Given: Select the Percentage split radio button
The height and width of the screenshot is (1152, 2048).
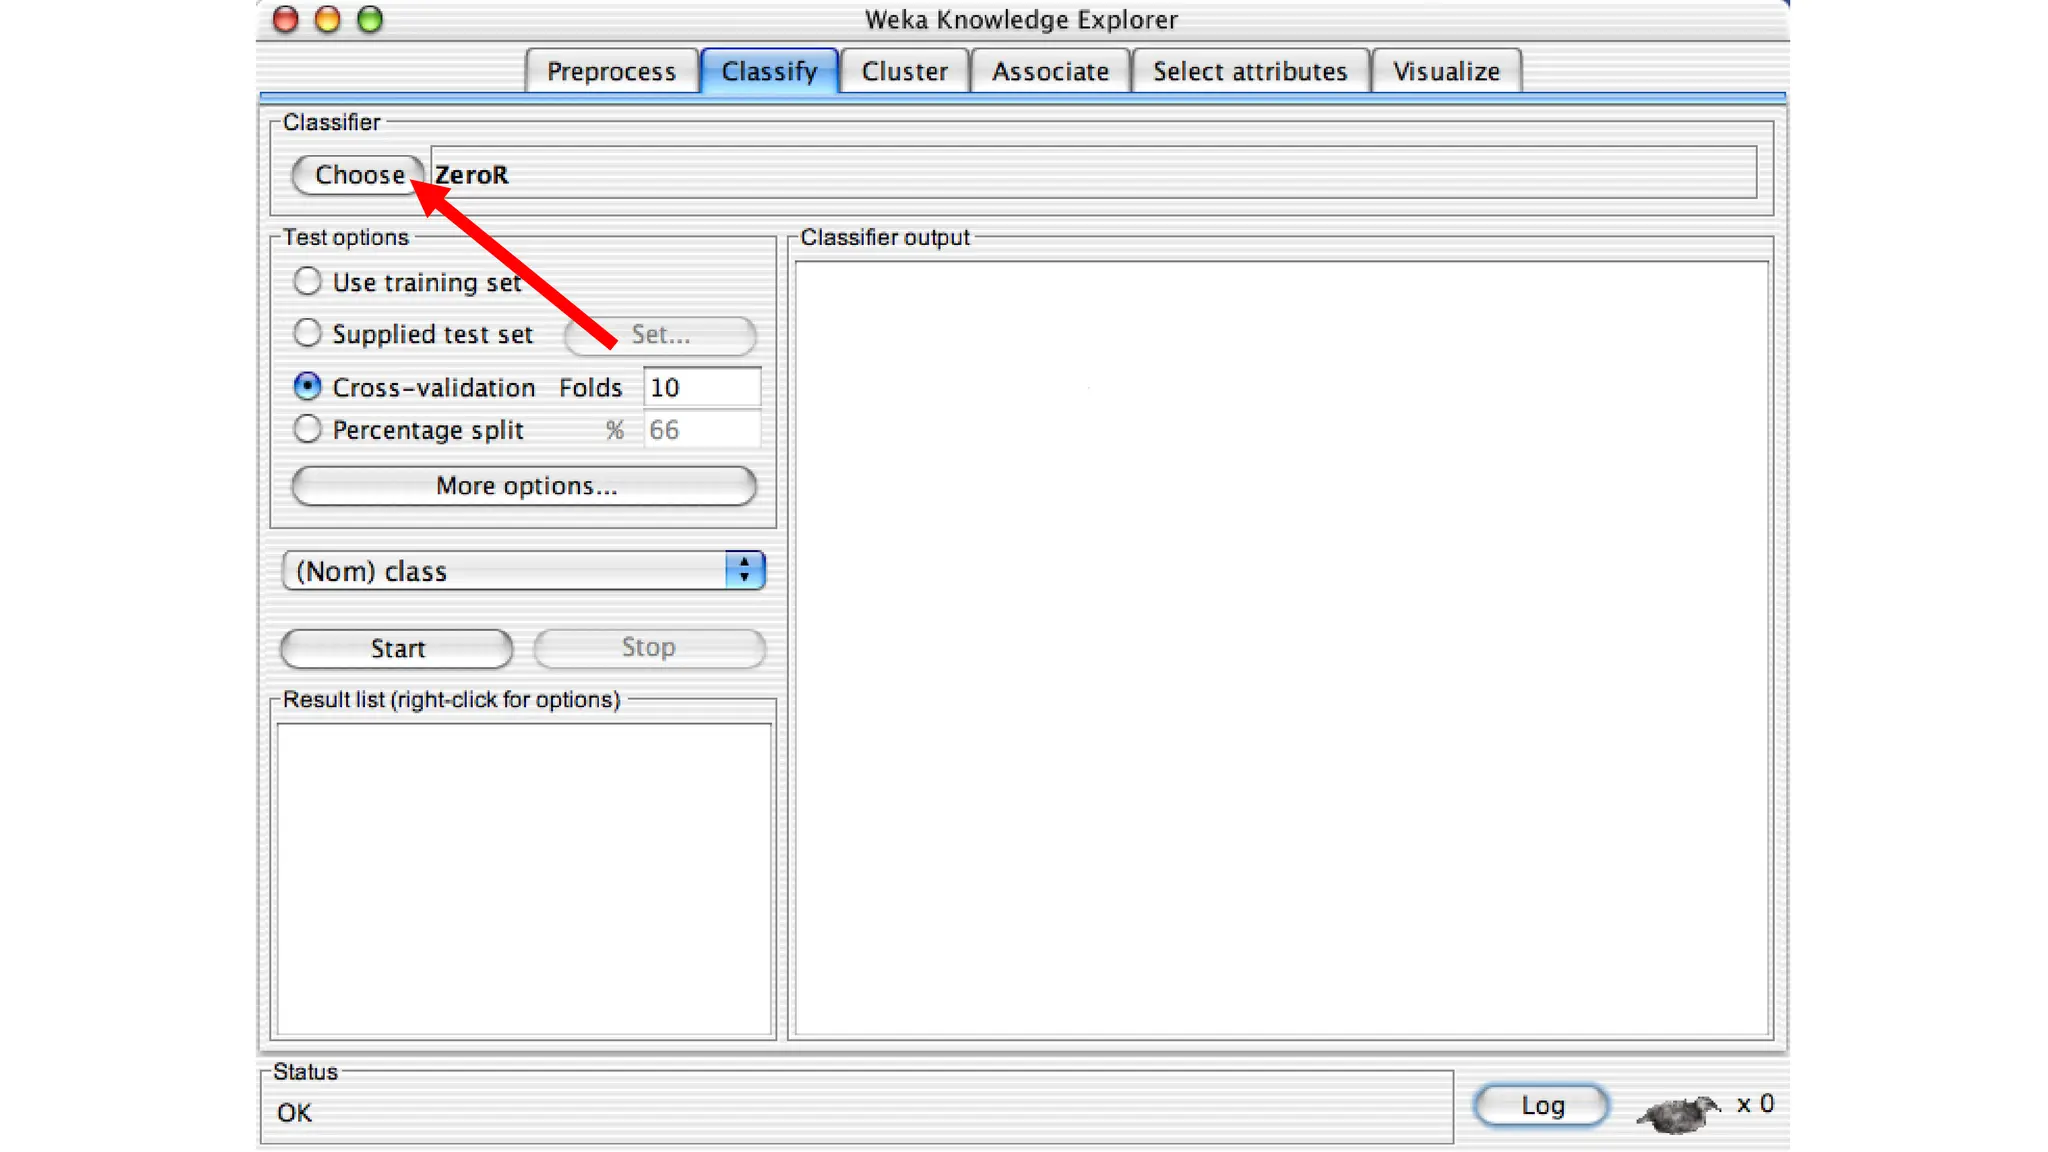Looking at the screenshot, I should (x=308, y=429).
